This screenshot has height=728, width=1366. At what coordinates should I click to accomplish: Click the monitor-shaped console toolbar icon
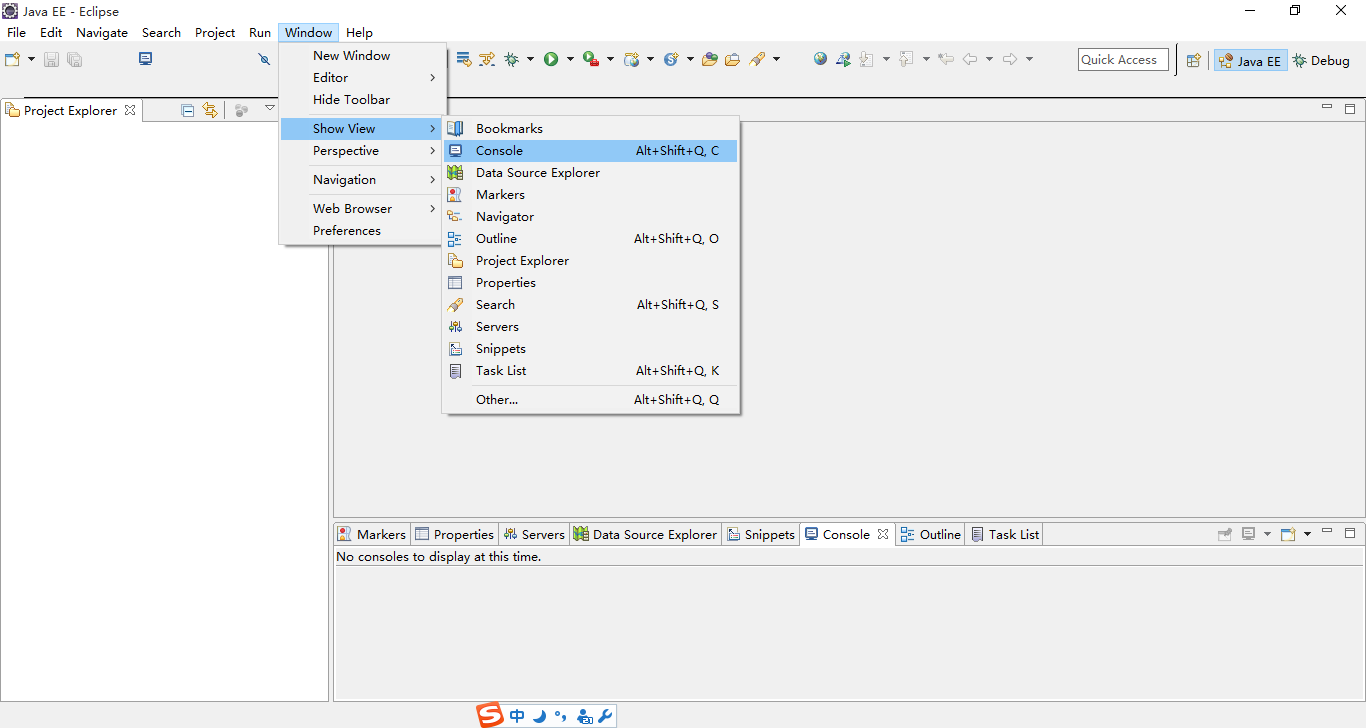point(146,59)
